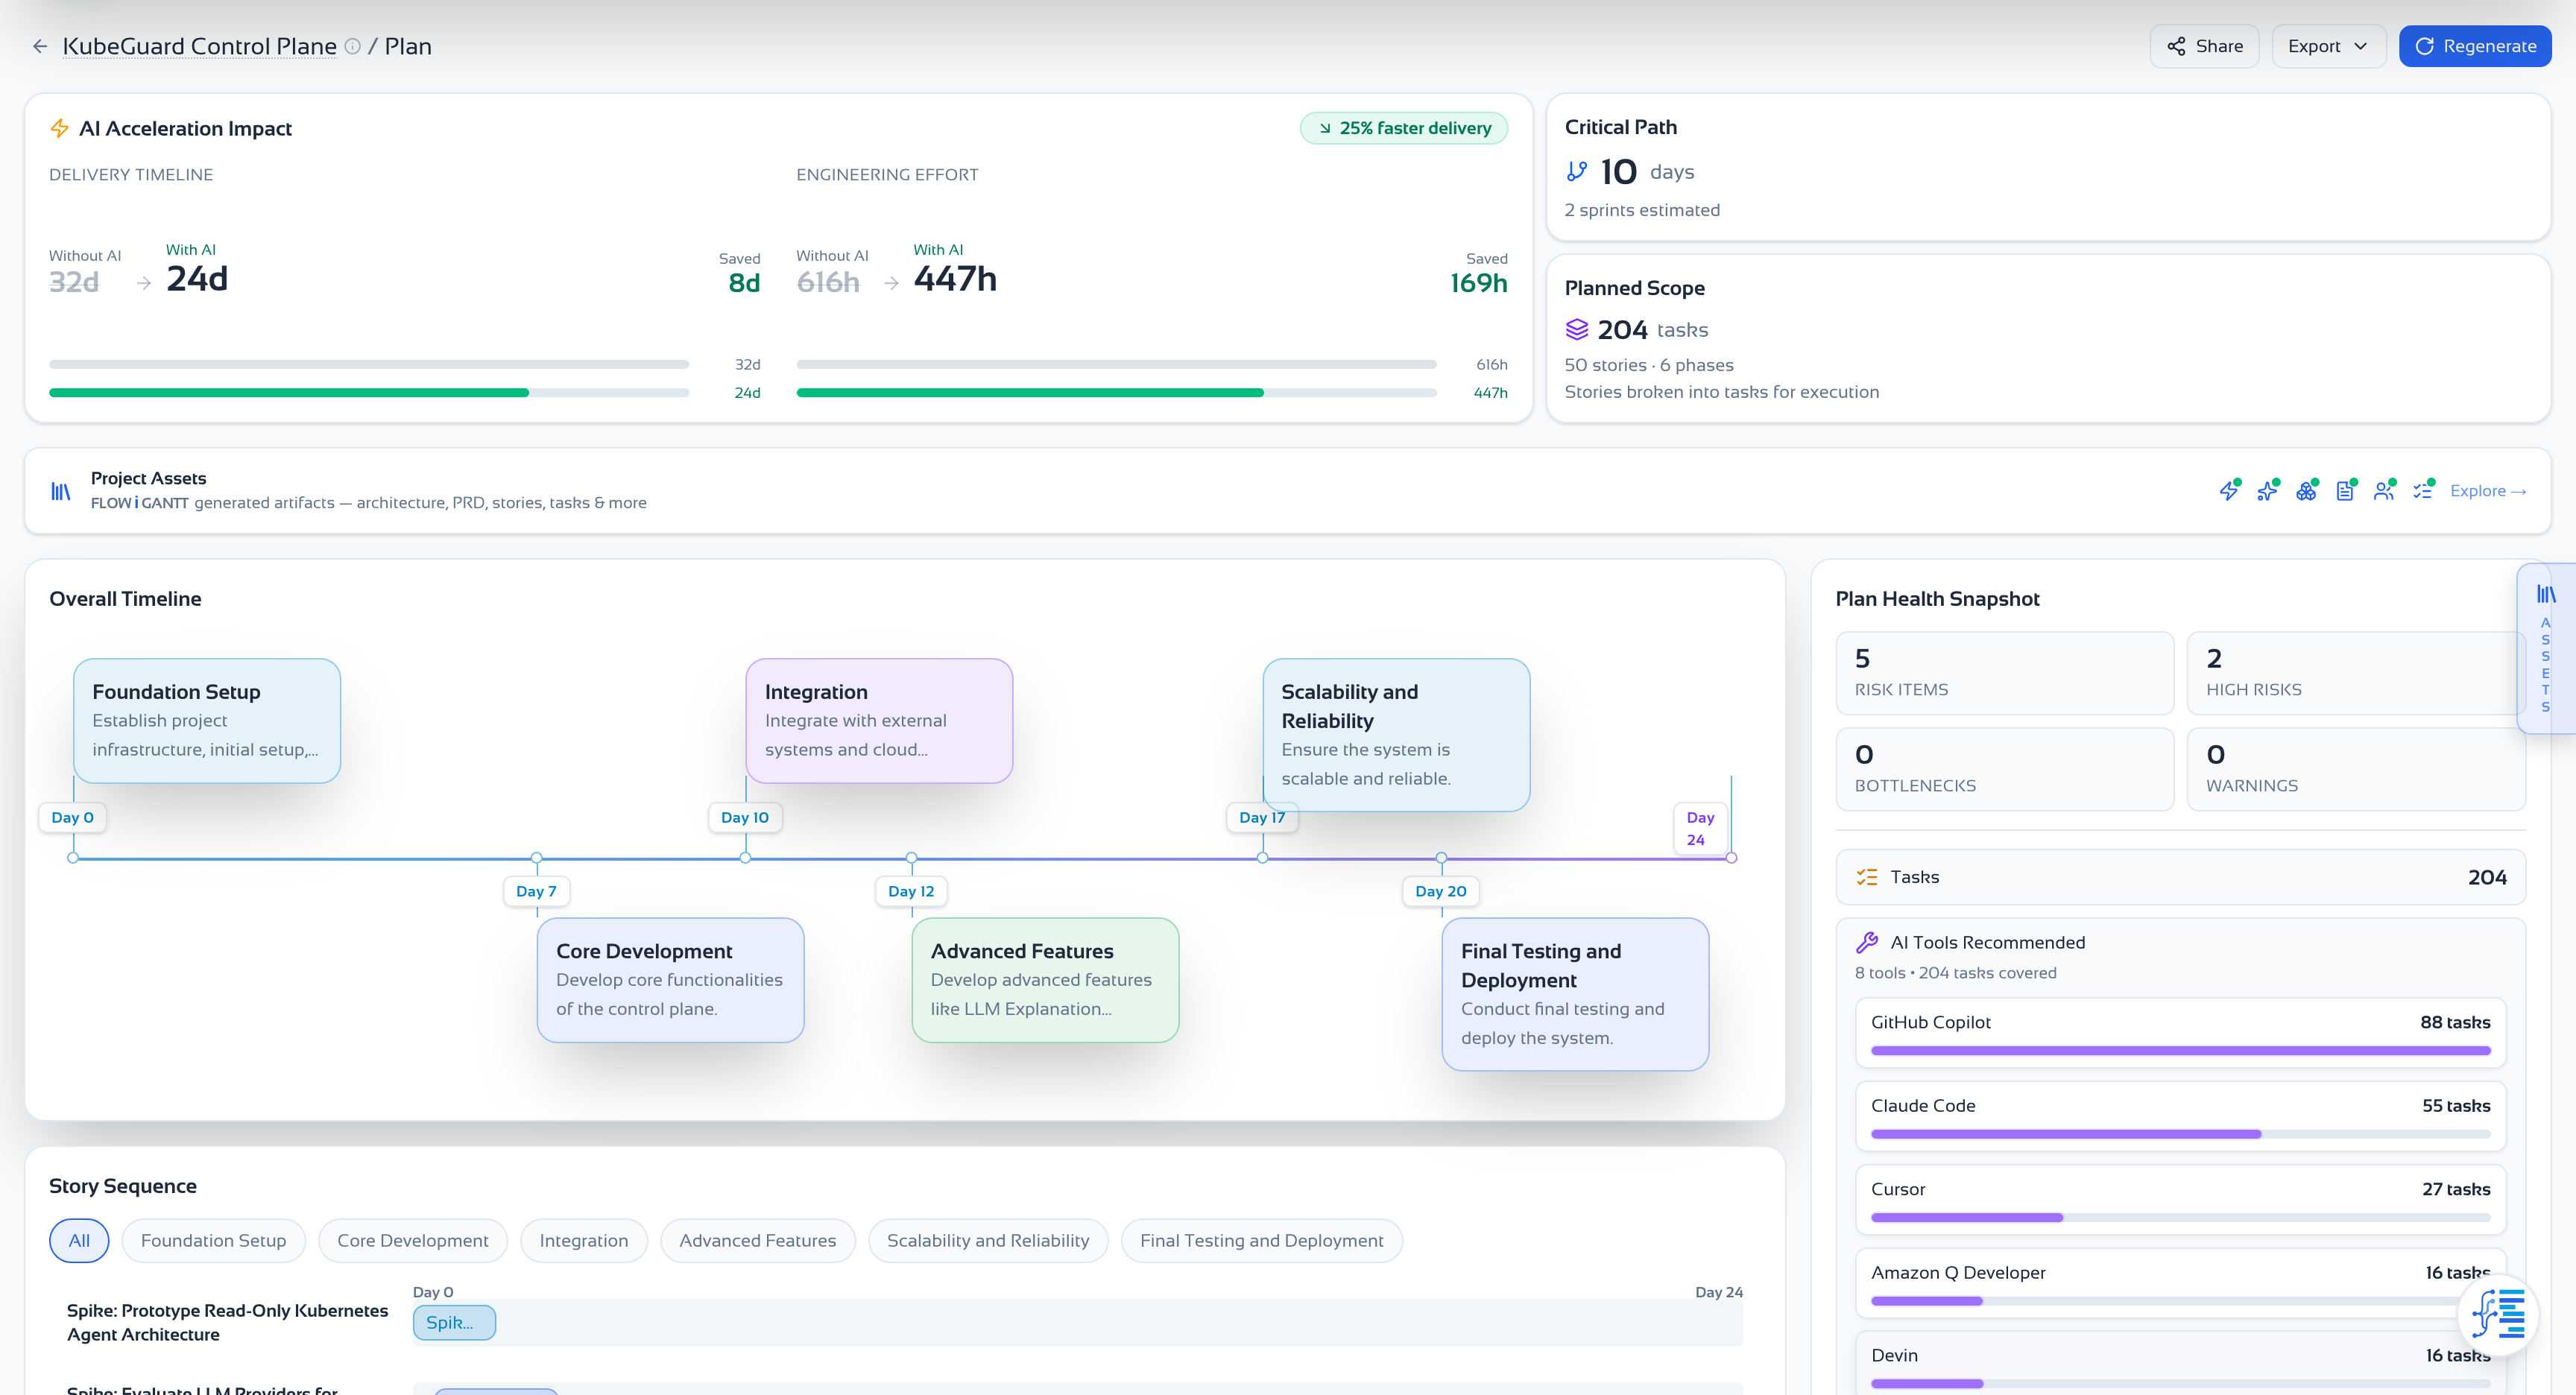Click the document asset icon in Project Assets
Screen dimensions: 2576x1395
(2344, 490)
